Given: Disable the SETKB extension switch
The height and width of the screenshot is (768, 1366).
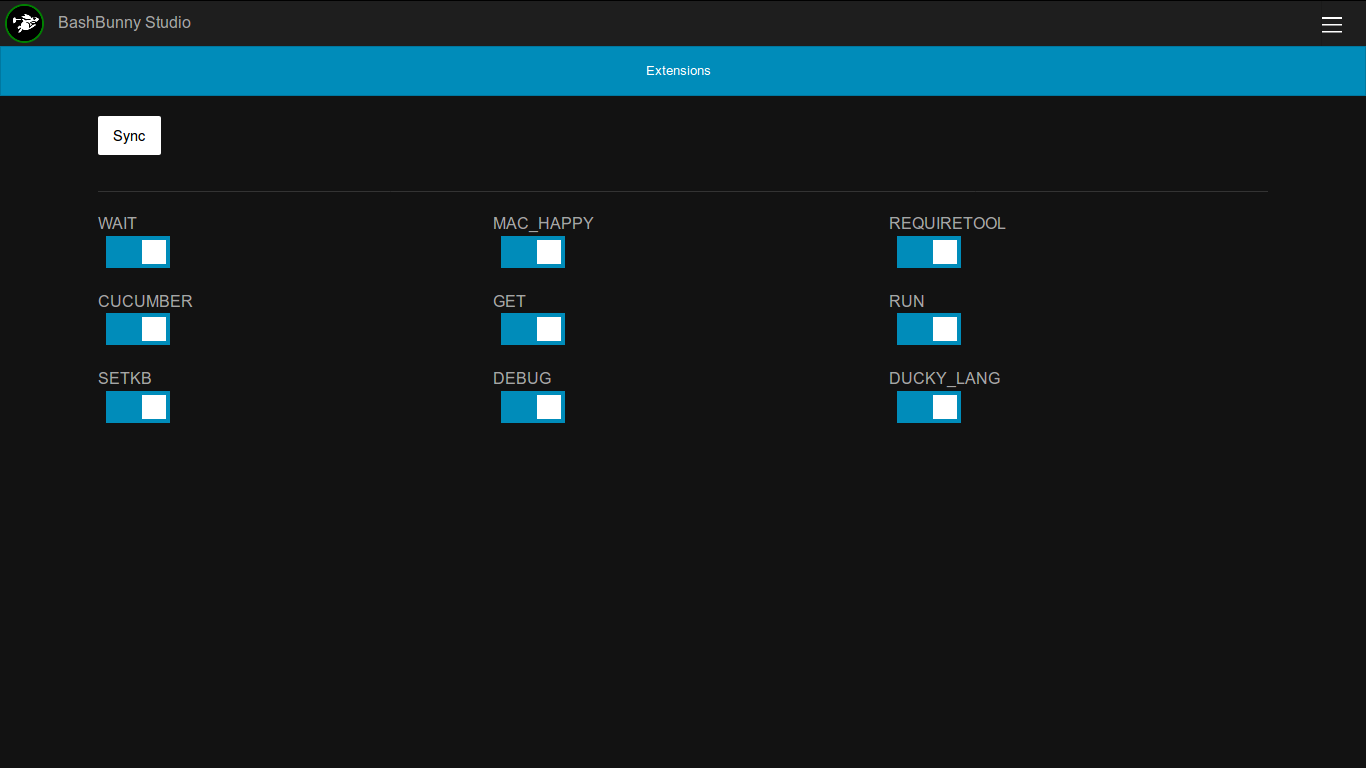Looking at the screenshot, I should click(138, 407).
